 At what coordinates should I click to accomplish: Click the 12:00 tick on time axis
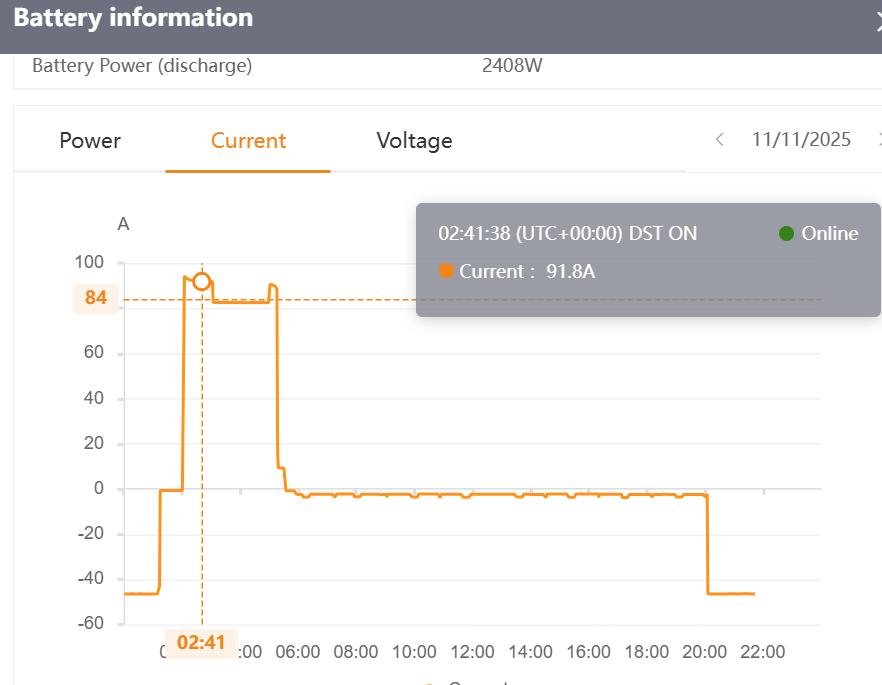pos(472,652)
